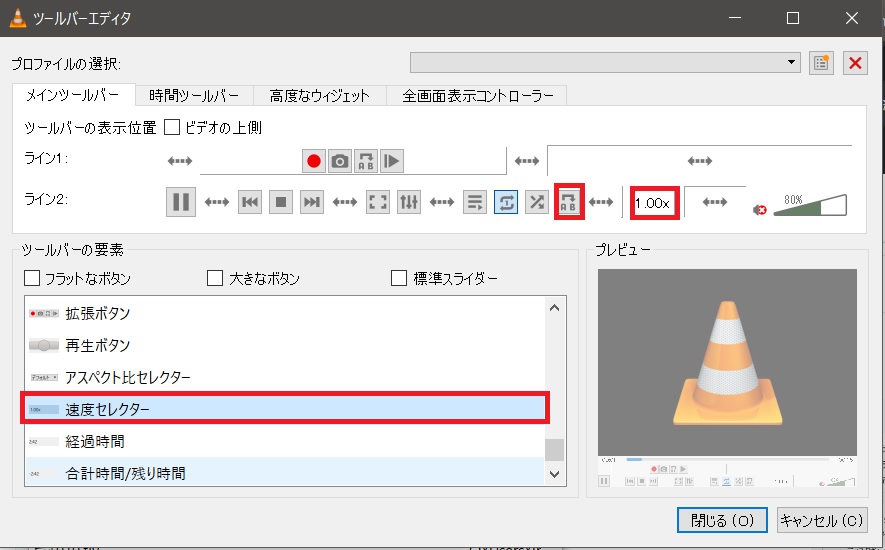This screenshot has height=550, width=885.
Task: Click the loop repeat icon in Line 2
Action: click(x=506, y=202)
